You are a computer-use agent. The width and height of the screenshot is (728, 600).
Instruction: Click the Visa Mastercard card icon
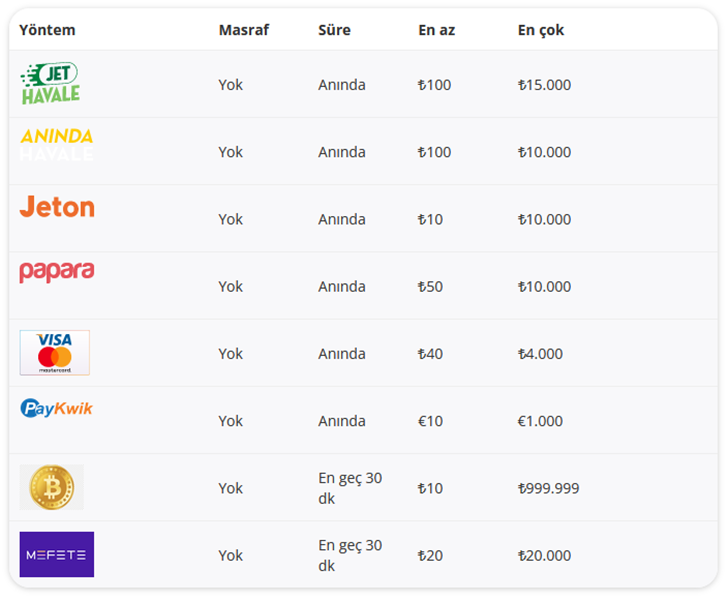(x=55, y=353)
